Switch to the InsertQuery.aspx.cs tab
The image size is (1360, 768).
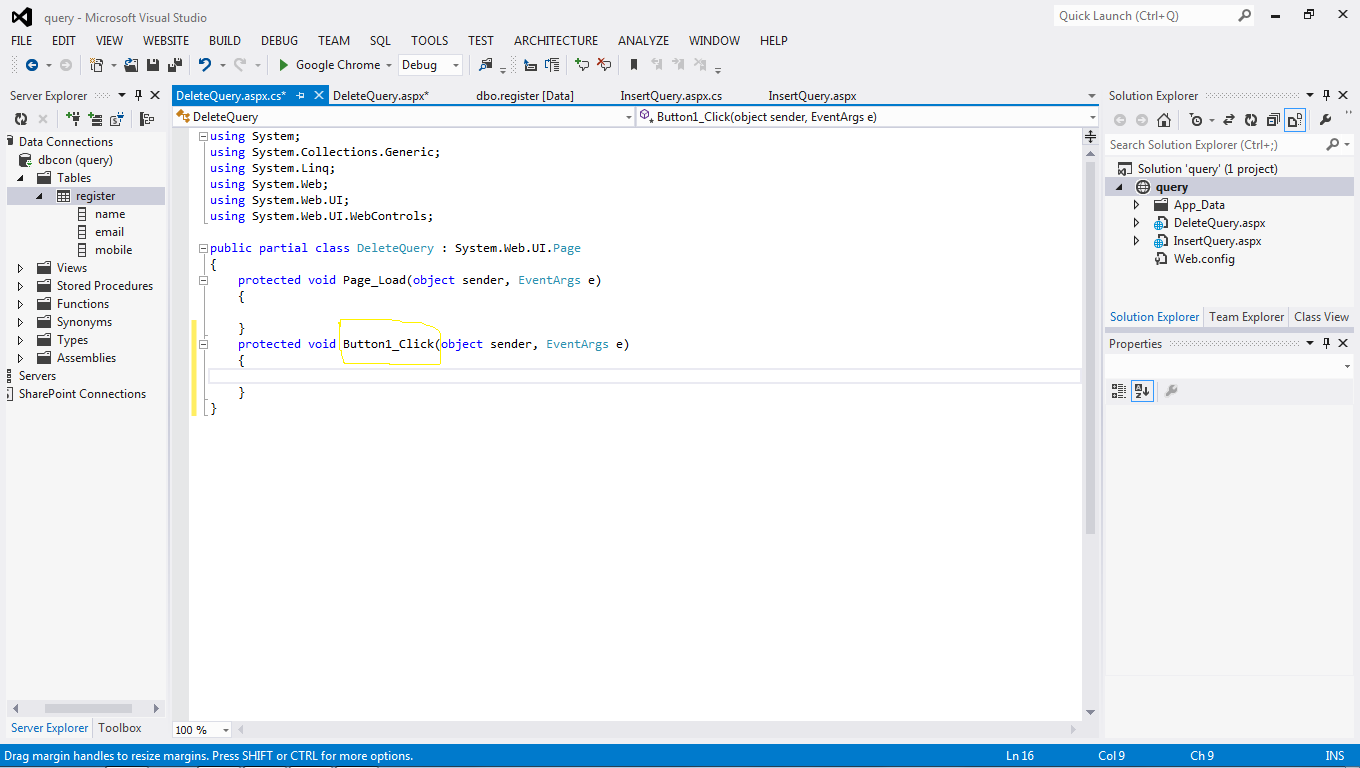(671, 96)
